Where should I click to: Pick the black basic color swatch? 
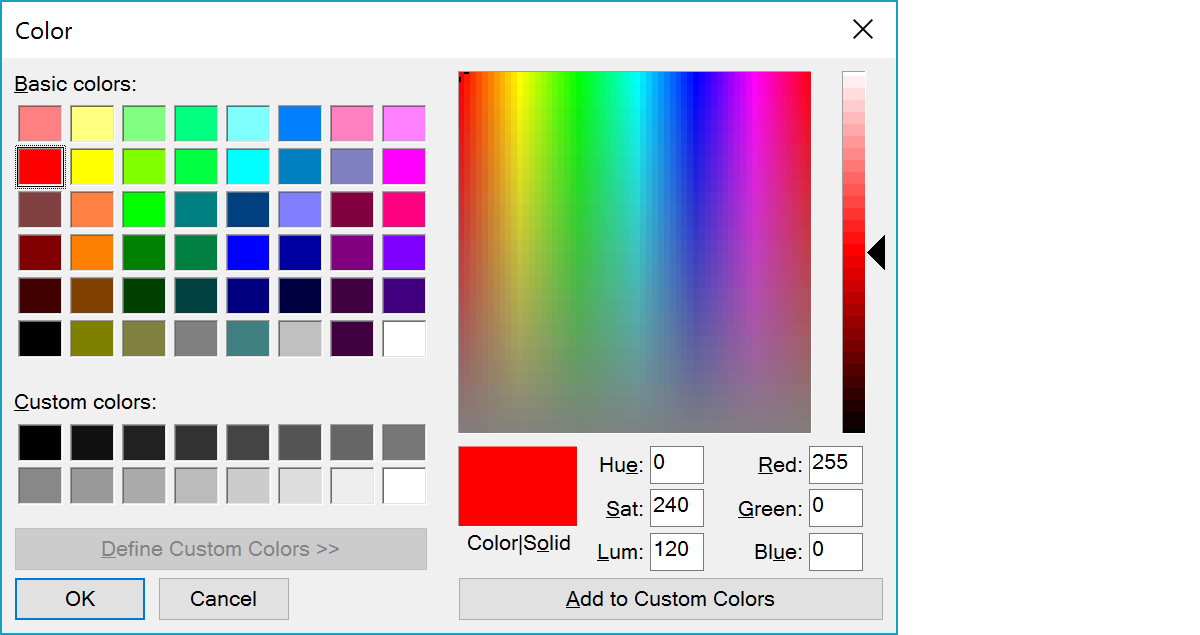[x=40, y=339]
